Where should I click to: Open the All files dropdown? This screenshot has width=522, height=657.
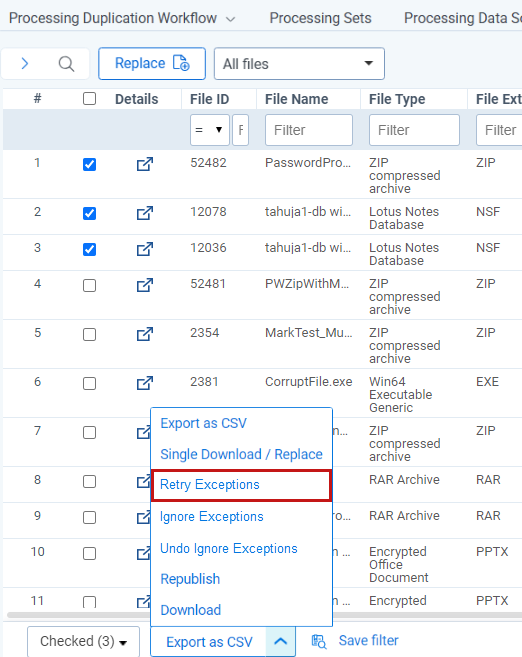click(x=299, y=64)
